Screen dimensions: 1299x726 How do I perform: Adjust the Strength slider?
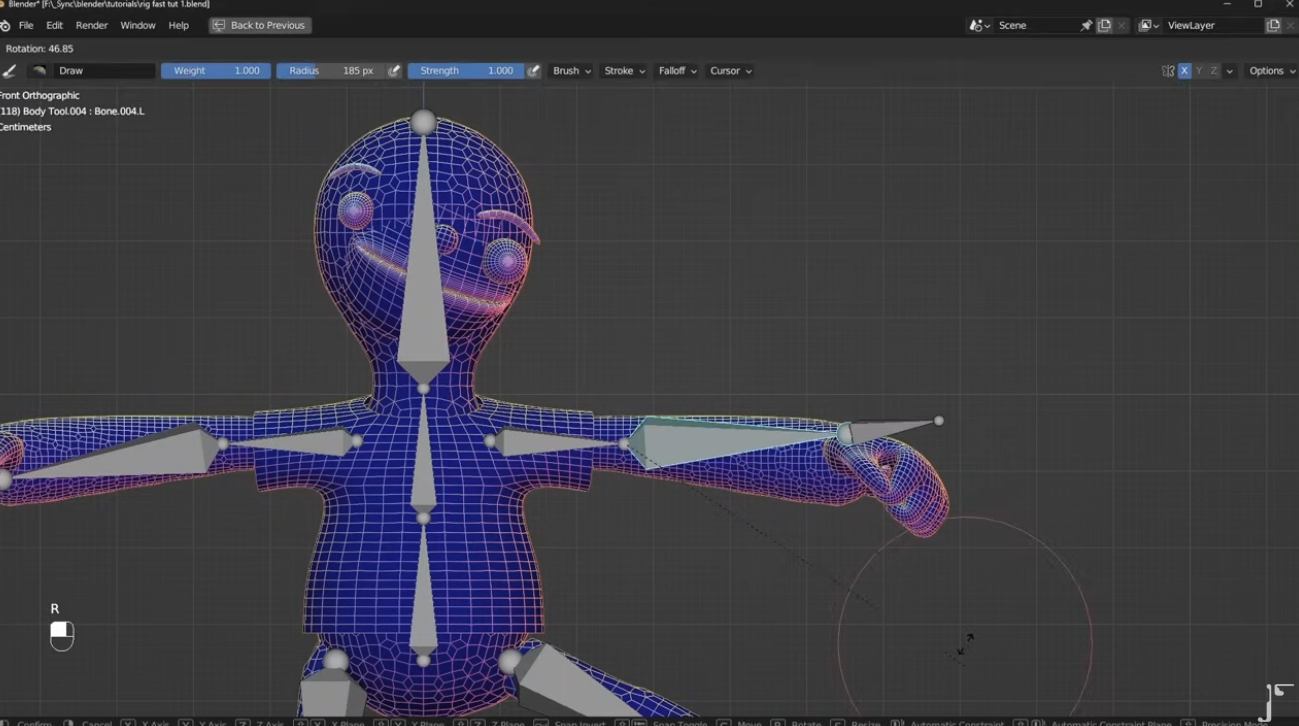click(x=466, y=71)
